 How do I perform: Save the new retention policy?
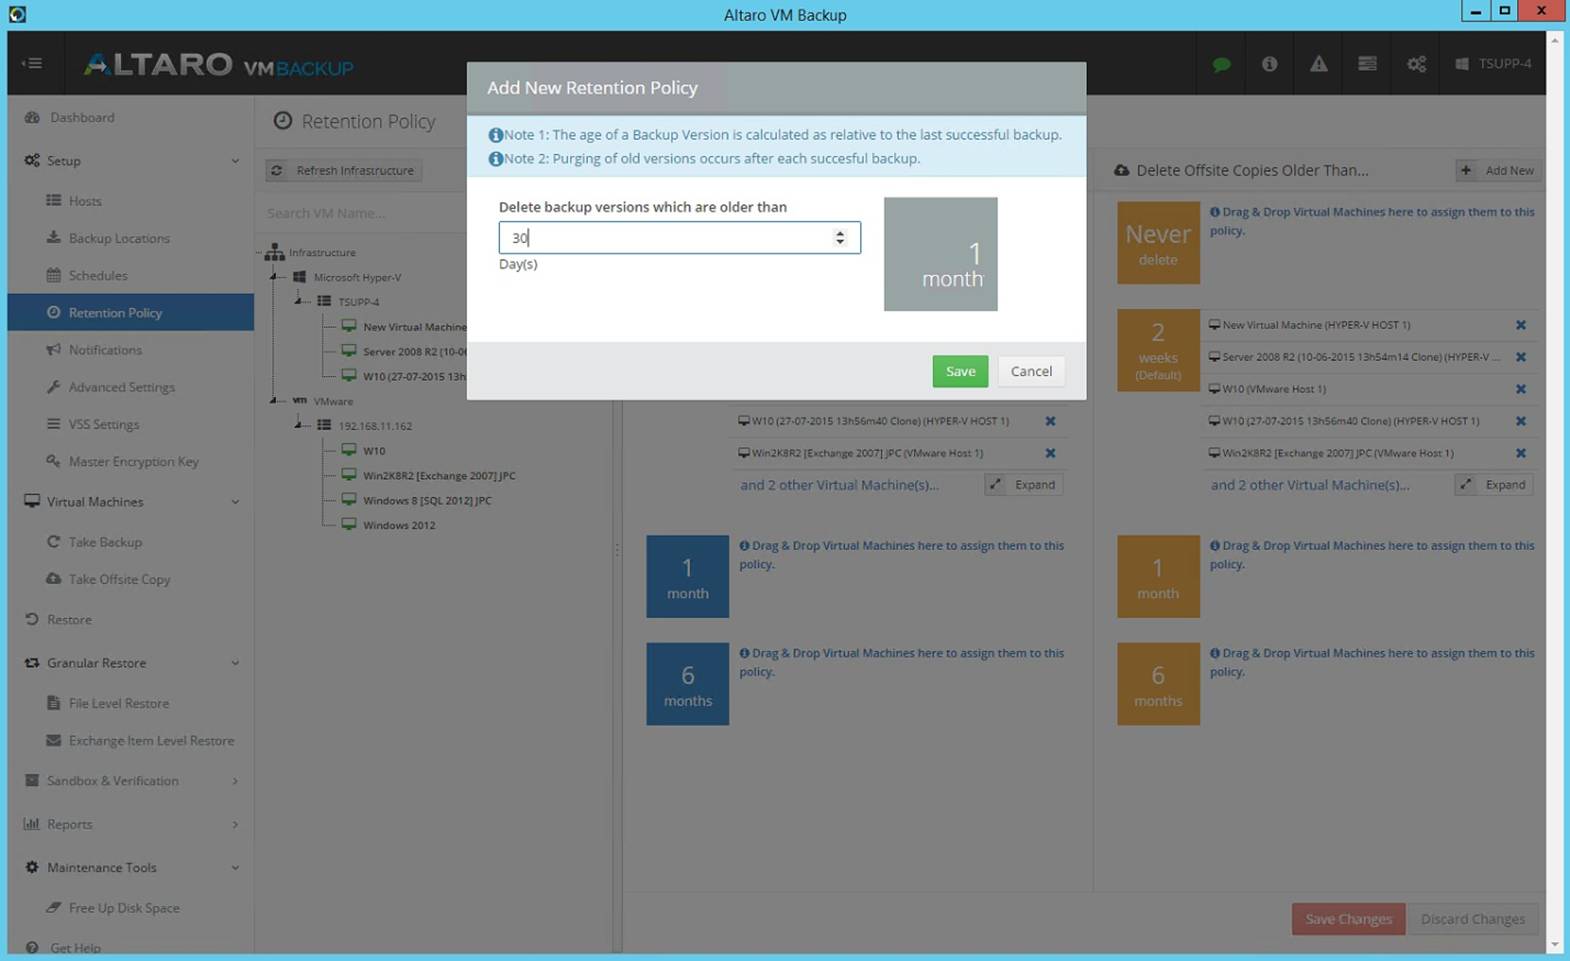pos(960,371)
